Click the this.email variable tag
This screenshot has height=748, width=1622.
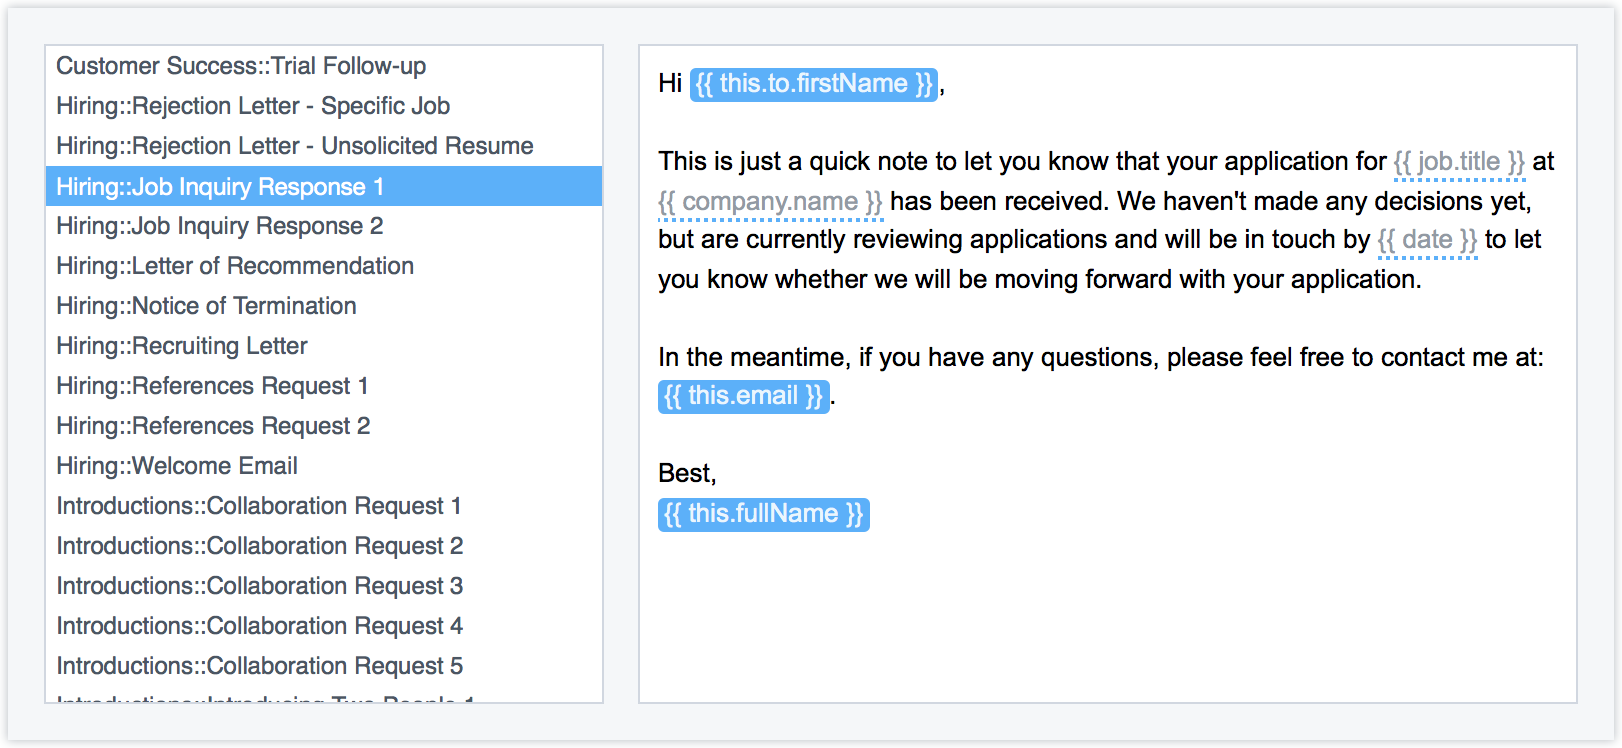743,396
